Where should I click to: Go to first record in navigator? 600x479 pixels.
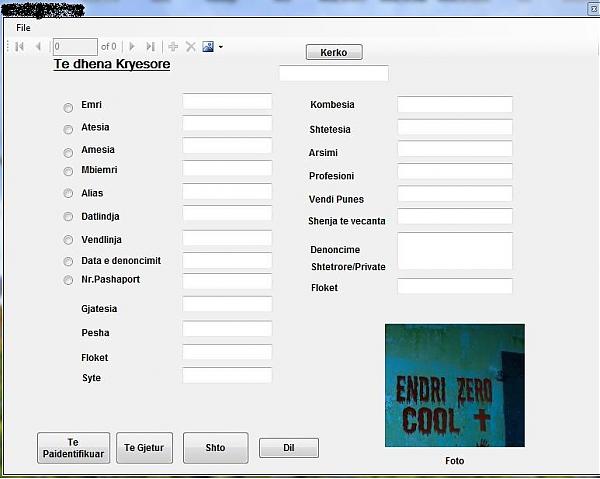point(20,47)
